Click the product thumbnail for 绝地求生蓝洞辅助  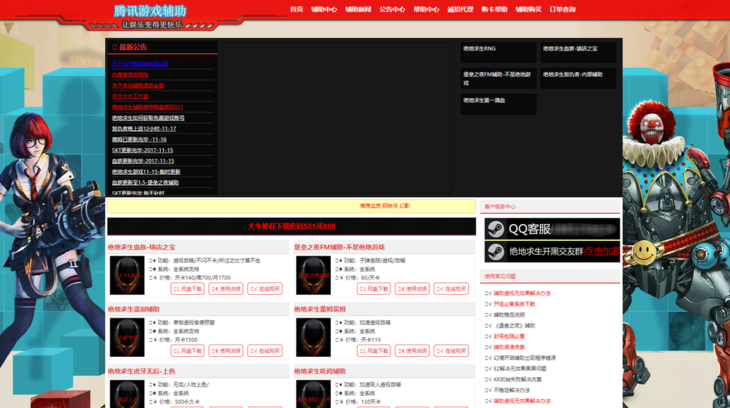tap(127, 337)
